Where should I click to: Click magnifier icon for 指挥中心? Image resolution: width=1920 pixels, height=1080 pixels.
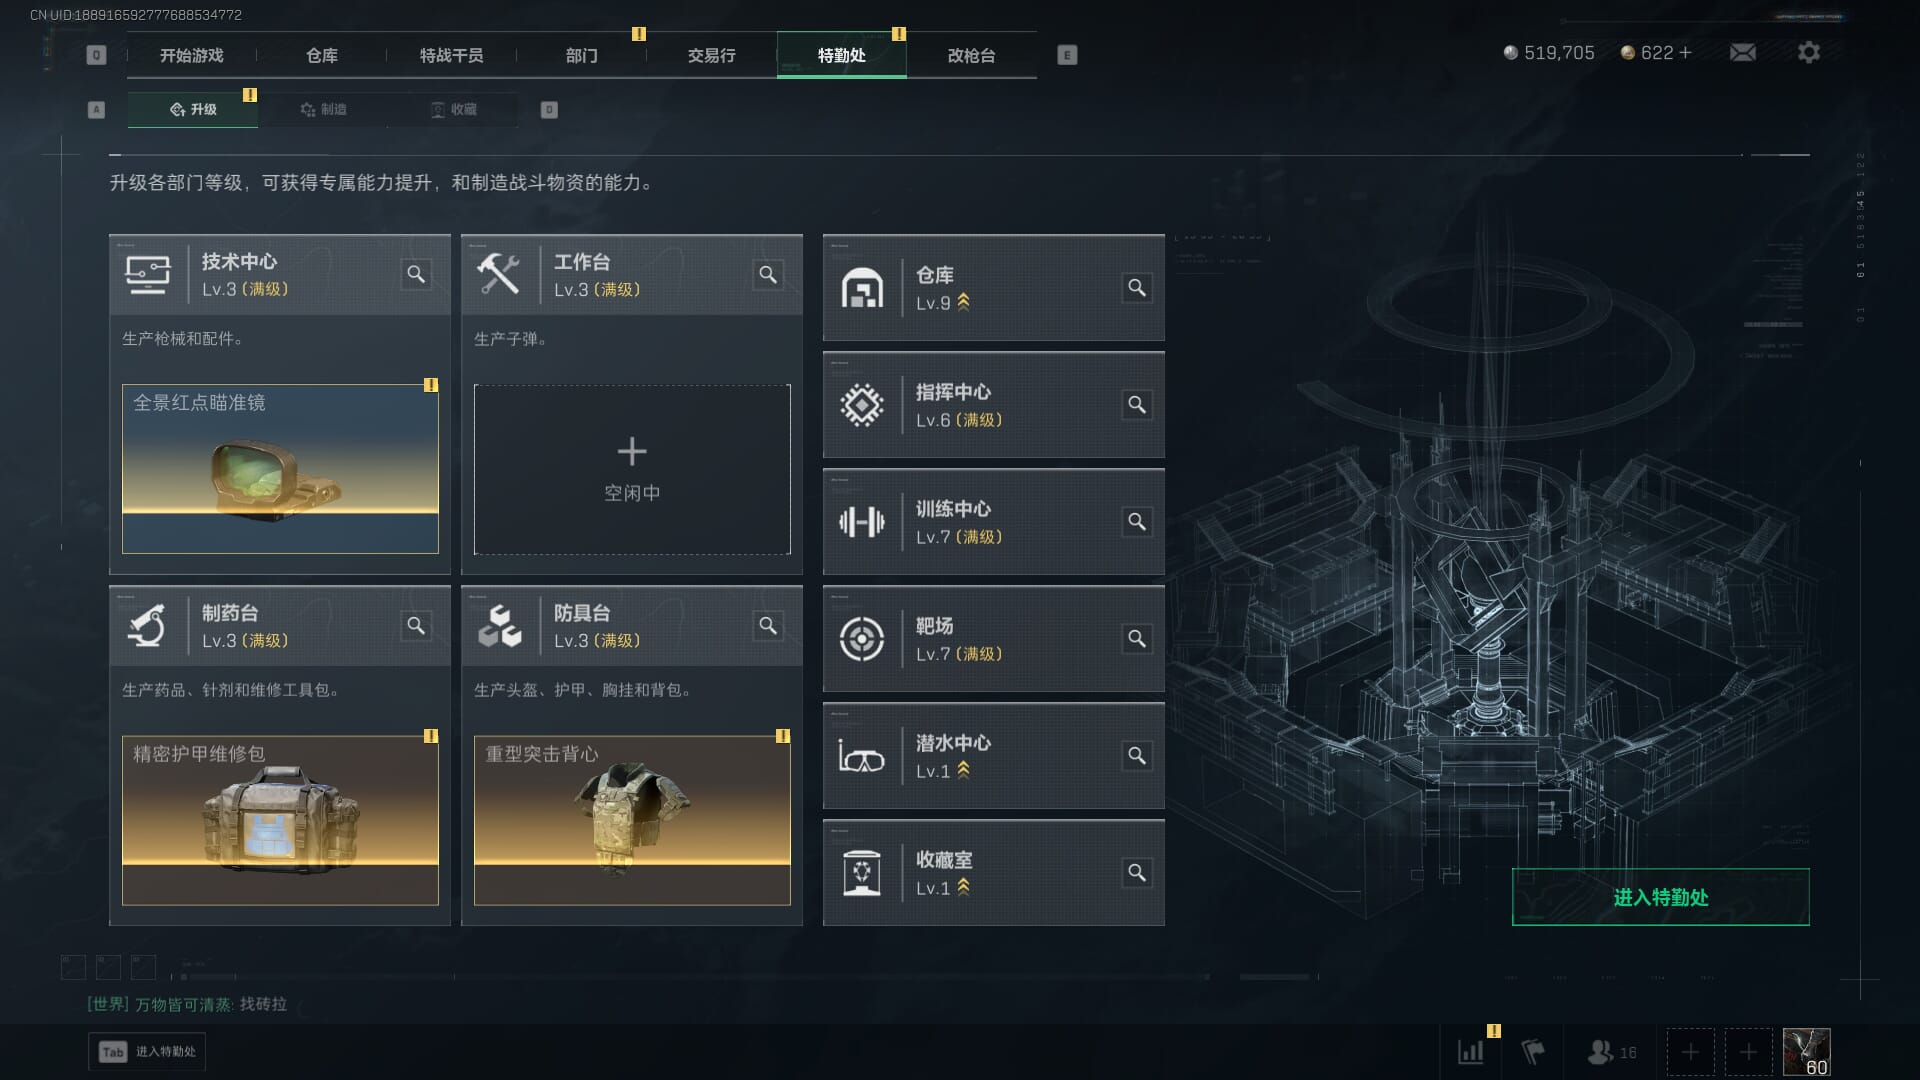[1137, 405]
